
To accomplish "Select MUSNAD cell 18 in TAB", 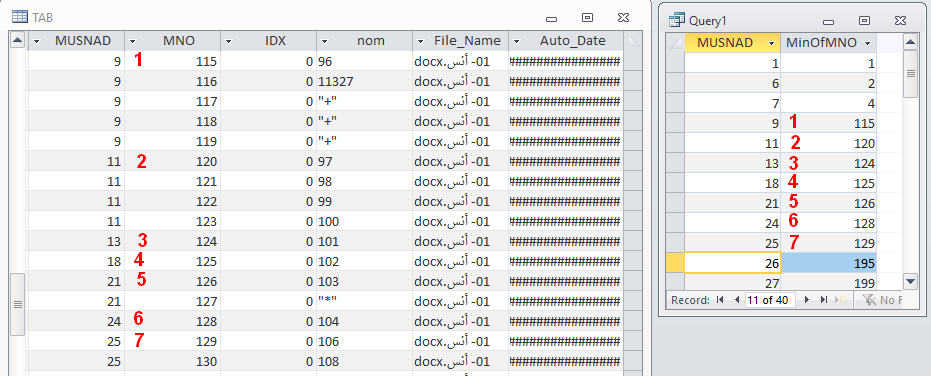I will coord(77,261).
